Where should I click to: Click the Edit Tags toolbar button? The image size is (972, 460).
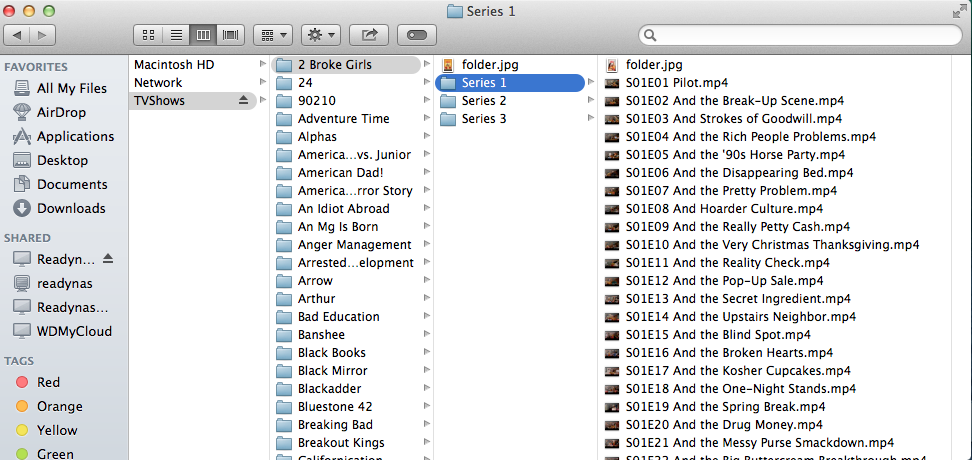pyautogui.click(x=417, y=35)
